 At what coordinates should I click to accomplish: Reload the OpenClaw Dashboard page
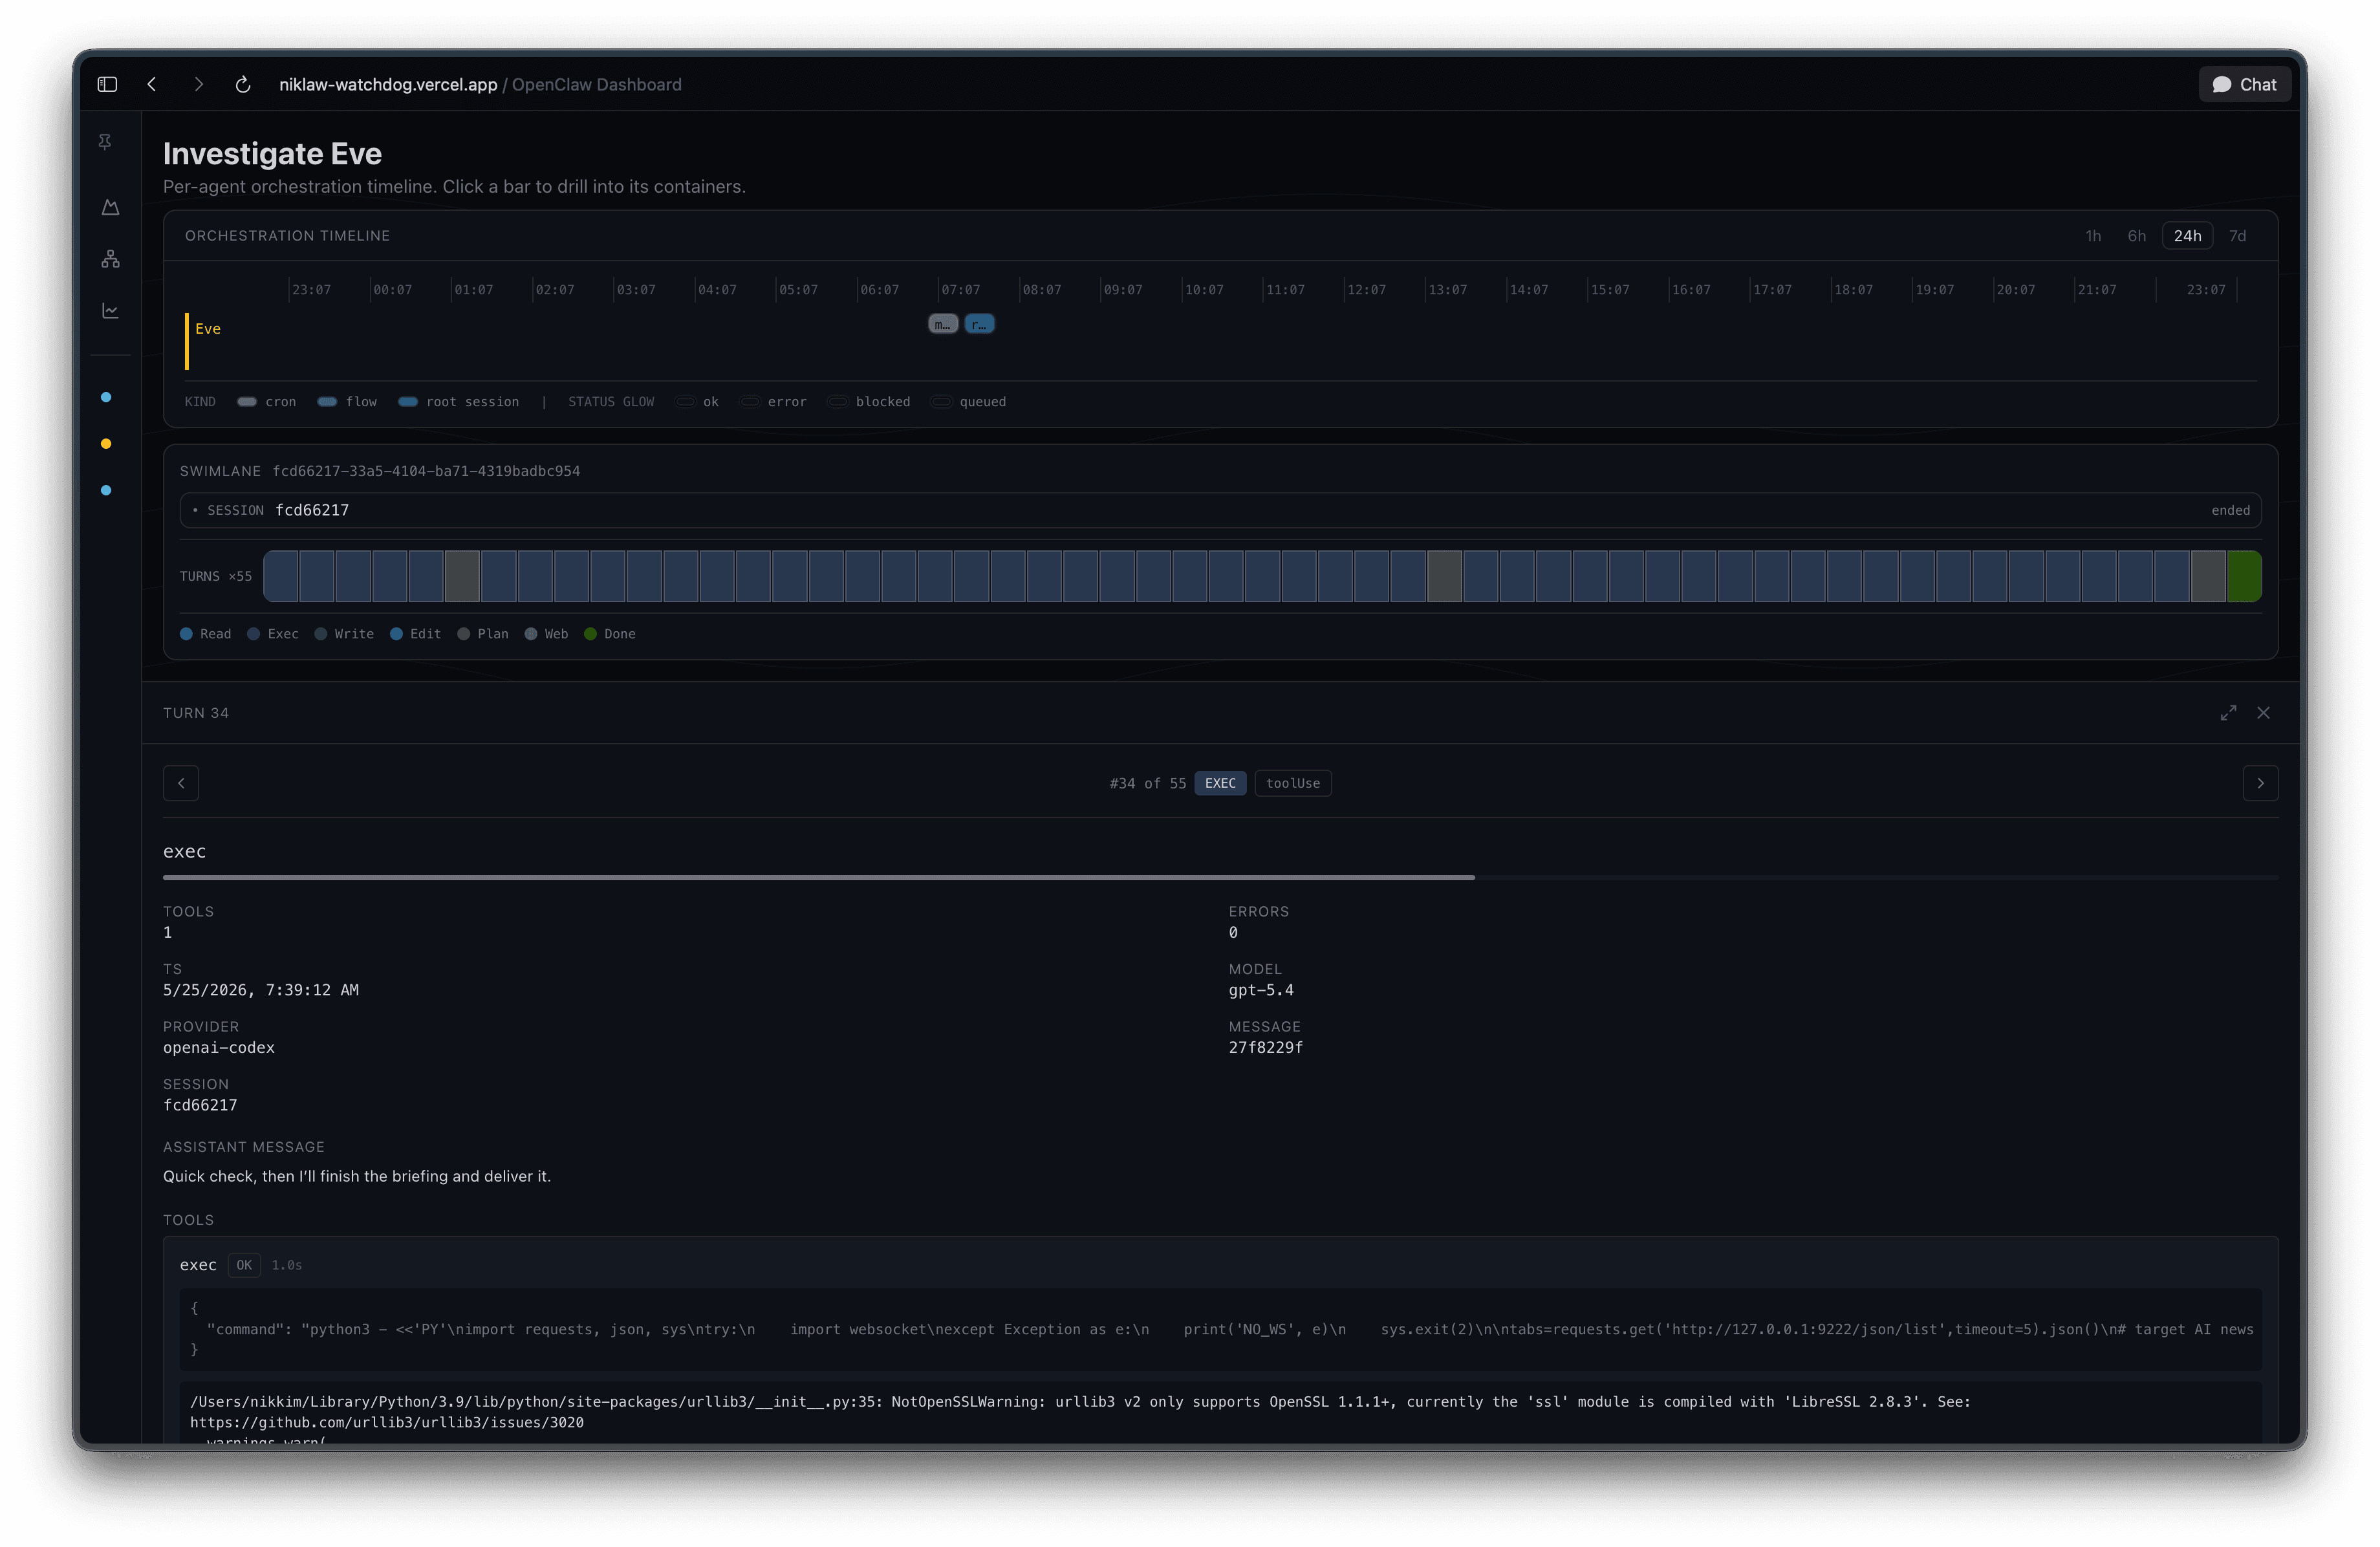coord(243,85)
